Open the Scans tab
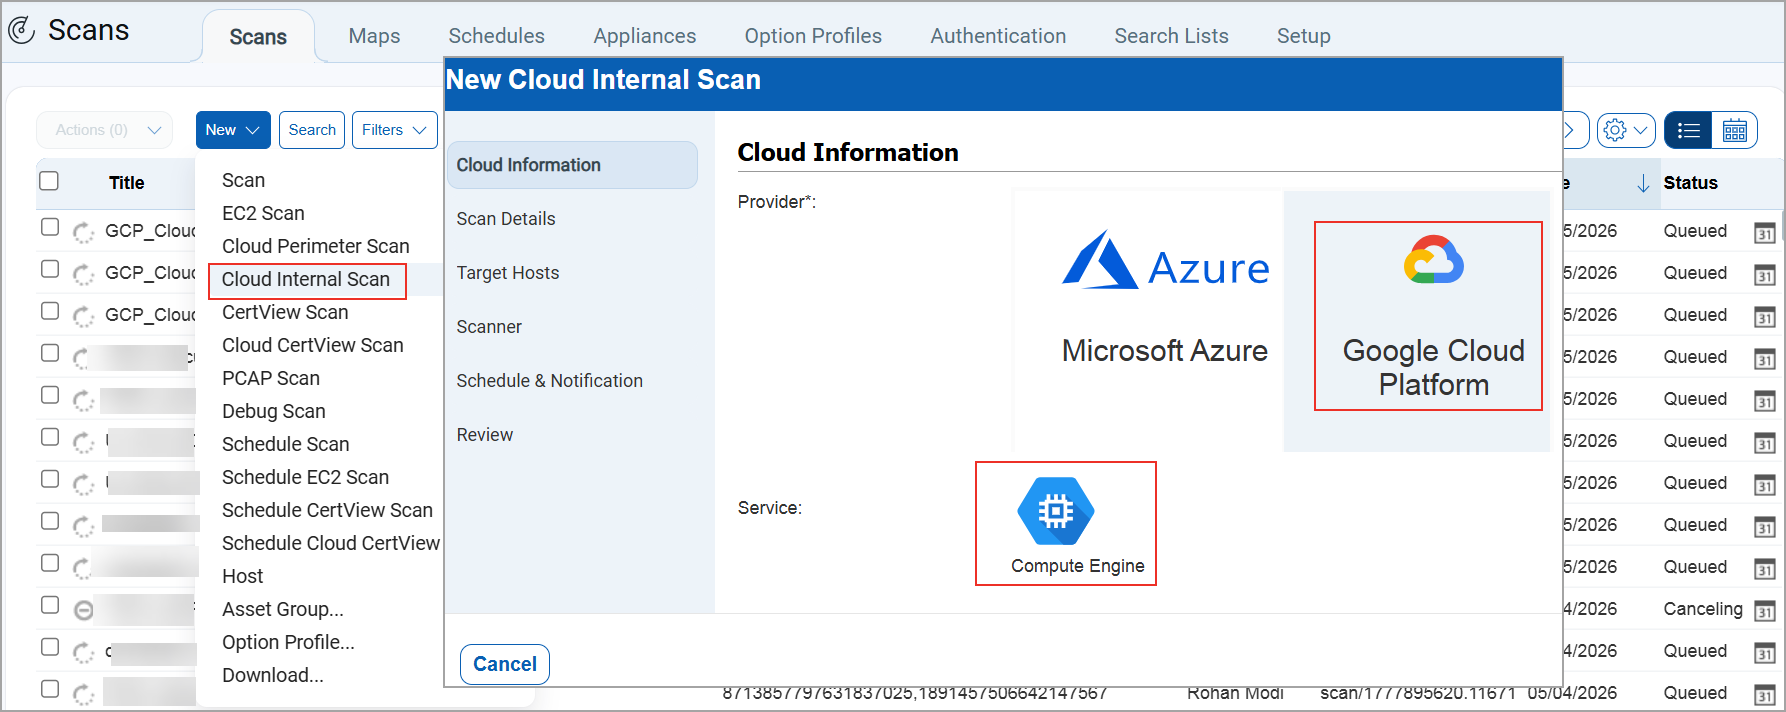Screen dimensions: 1786x712 258,37
